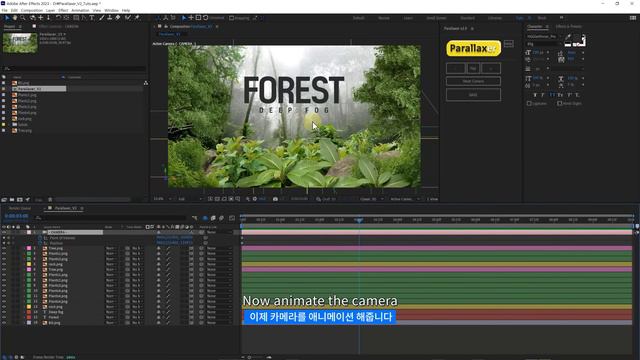Open the Classic 3D renderer dropdown
The image size is (640, 360).
(371, 199)
